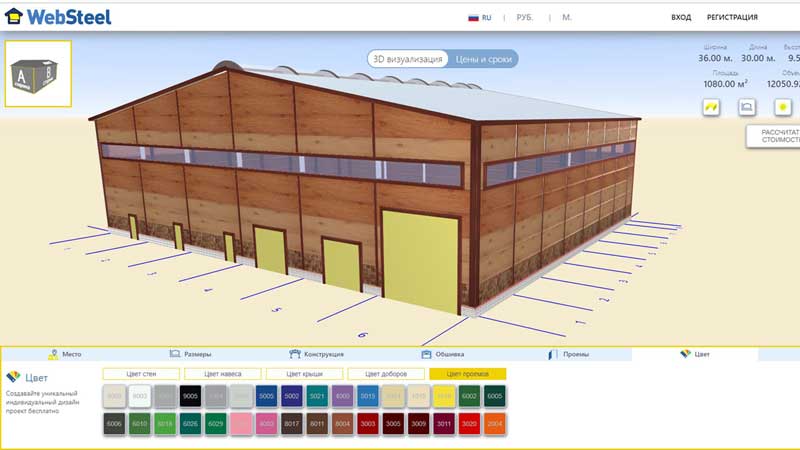800x450 pixels.
Task: Switch to Цены и сроки view
Action: point(482,59)
